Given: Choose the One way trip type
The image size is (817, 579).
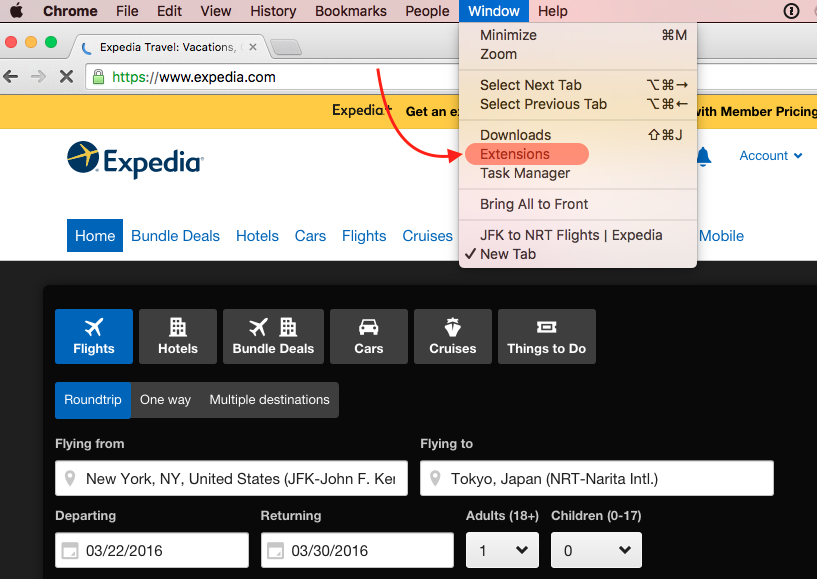Looking at the screenshot, I should (x=165, y=400).
